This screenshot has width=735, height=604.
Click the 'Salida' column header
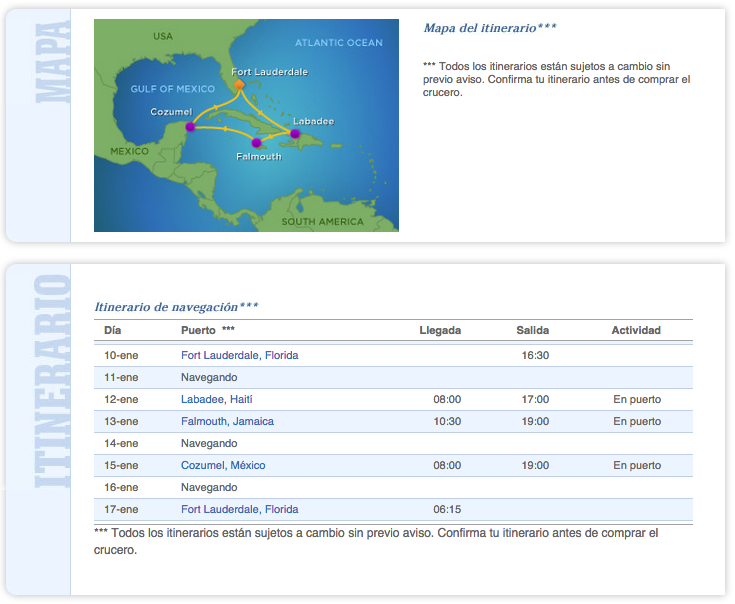[532, 330]
